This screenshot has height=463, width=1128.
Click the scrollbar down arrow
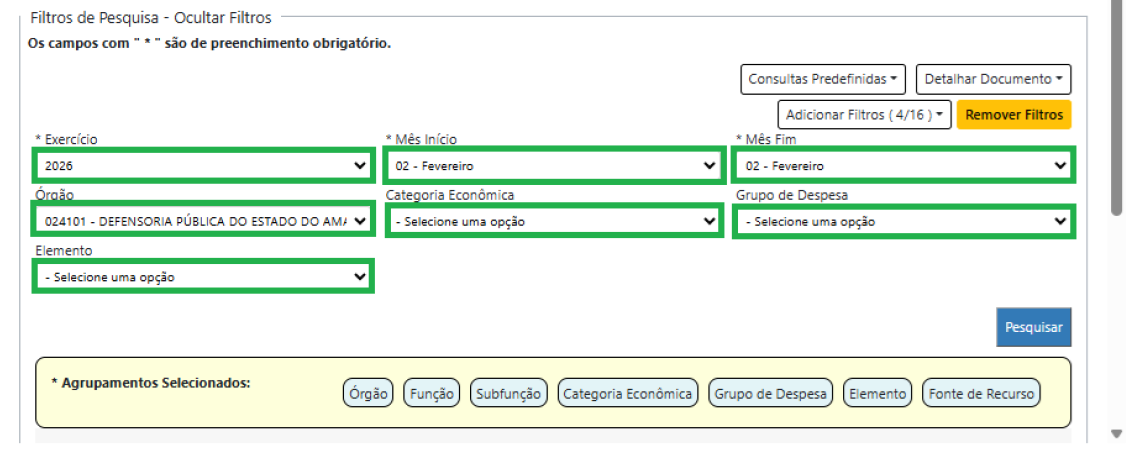point(1116,434)
